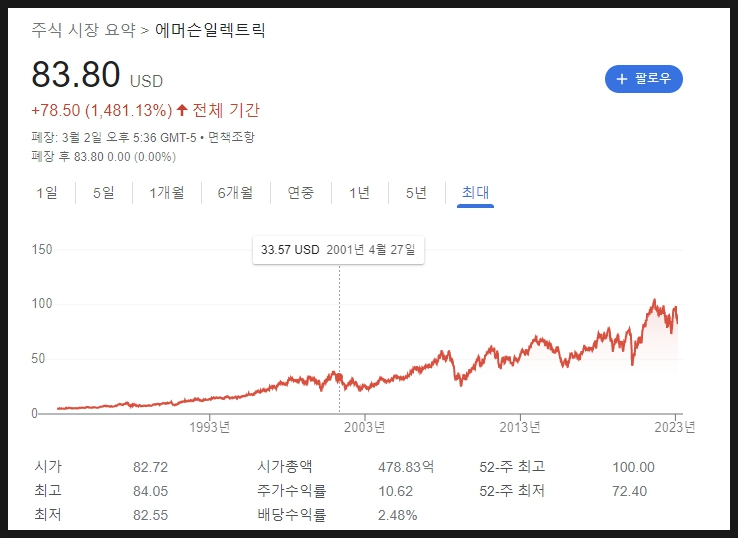Select the 5일 time range tab
This screenshot has width=738, height=538.
(x=104, y=193)
